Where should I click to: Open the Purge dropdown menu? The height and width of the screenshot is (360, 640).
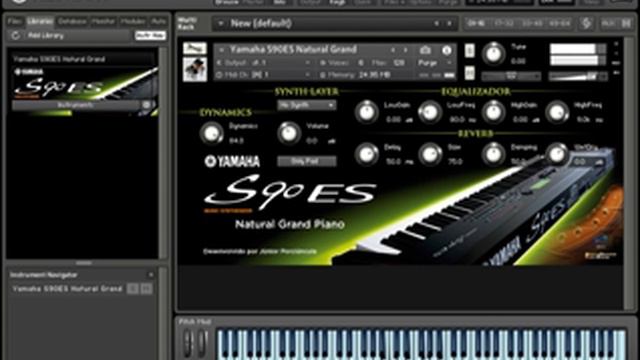click(434, 63)
